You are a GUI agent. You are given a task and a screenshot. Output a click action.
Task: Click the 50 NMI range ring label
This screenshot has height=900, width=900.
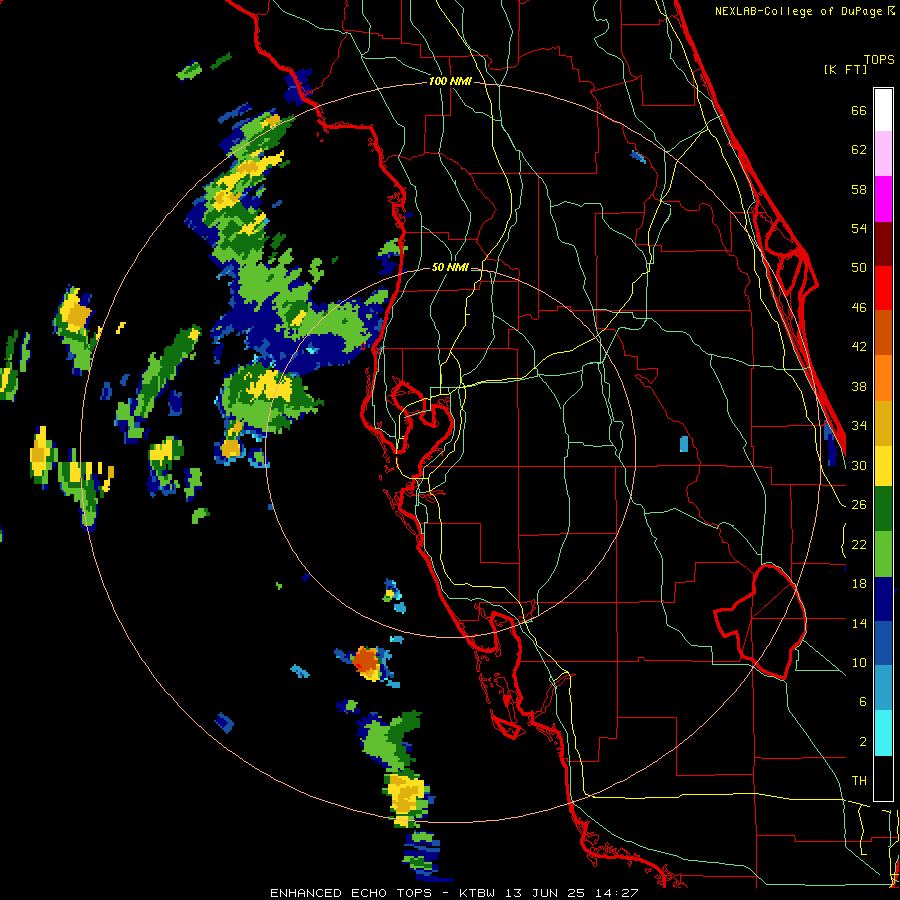tap(450, 267)
